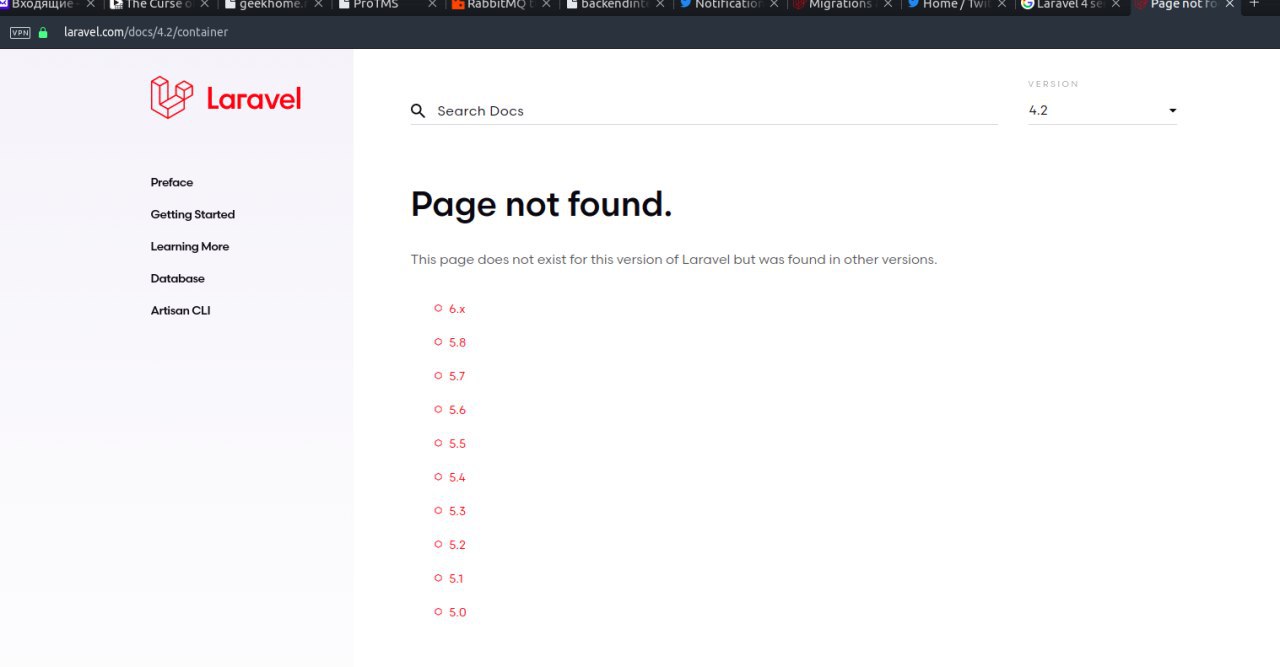Open the 5.4 version link
Image resolution: width=1280 pixels, height=667 pixels.
tap(457, 477)
